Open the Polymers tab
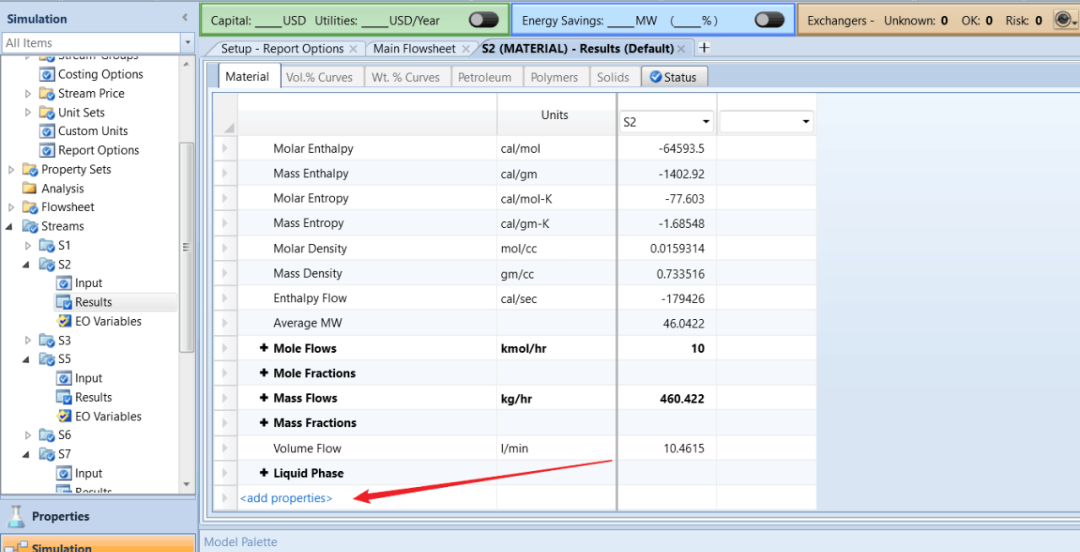This screenshot has width=1080, height=552. pos(554,77)
